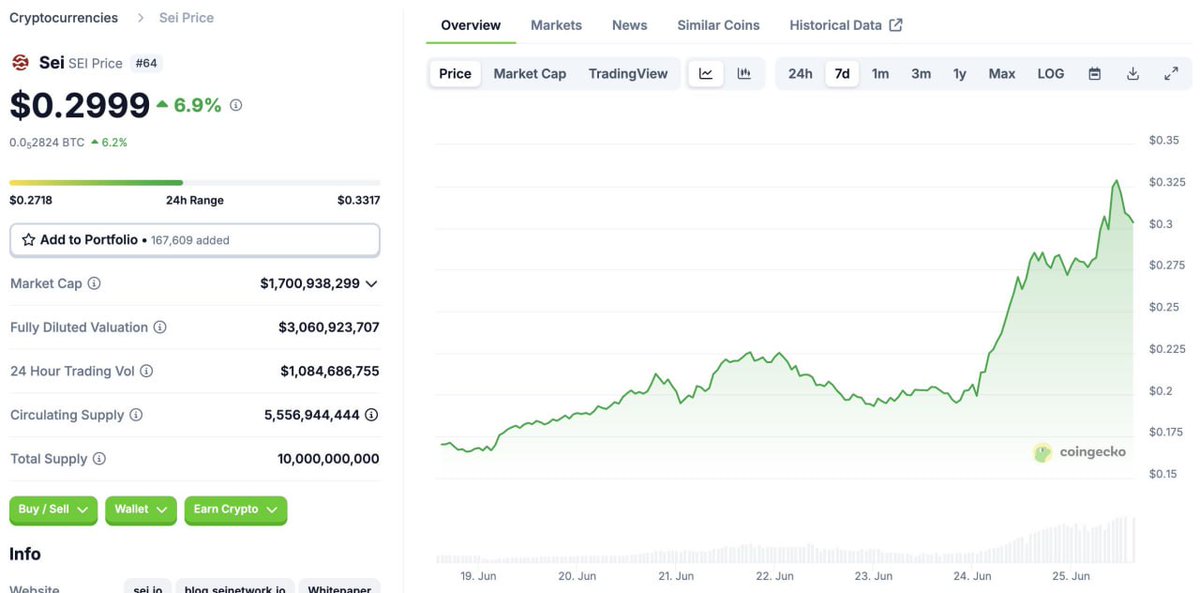Screen dimensions: 1200x593
Task: Click the $1,084,686,755 trading volume value
Action: [330, 371]
